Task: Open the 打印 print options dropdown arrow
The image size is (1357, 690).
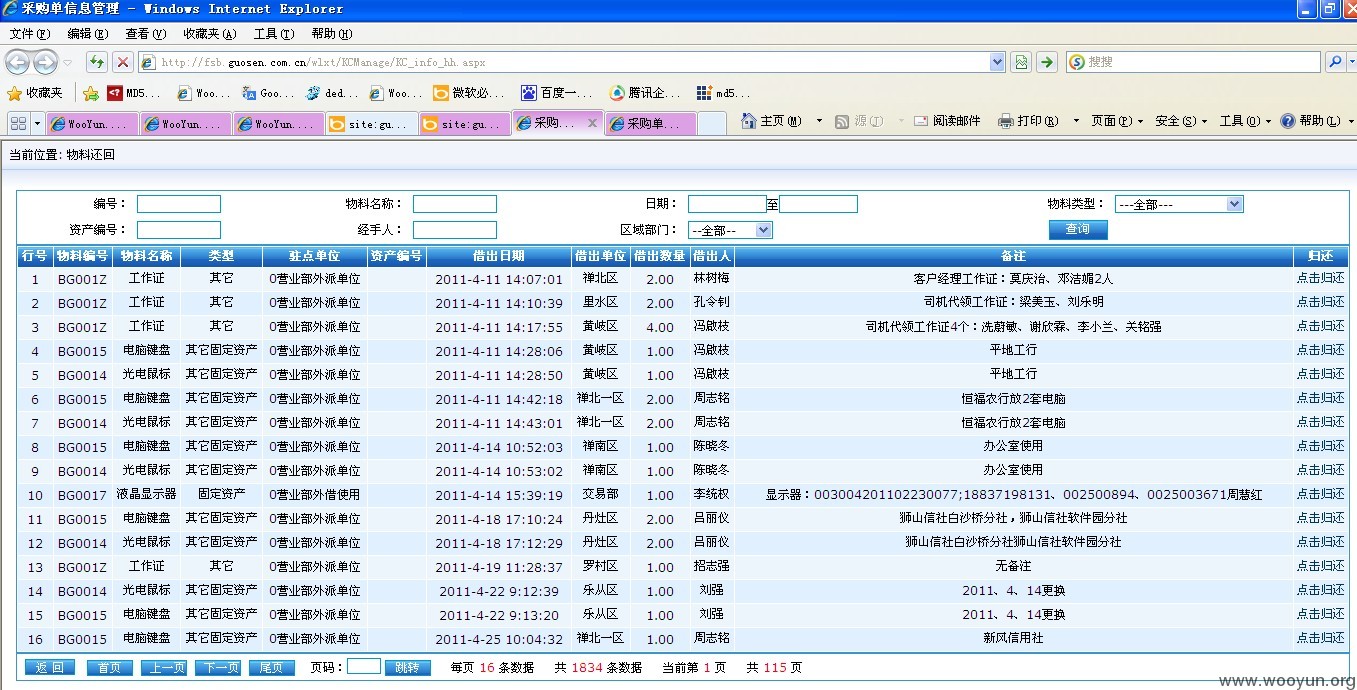Action: [x=1076, y=121]
